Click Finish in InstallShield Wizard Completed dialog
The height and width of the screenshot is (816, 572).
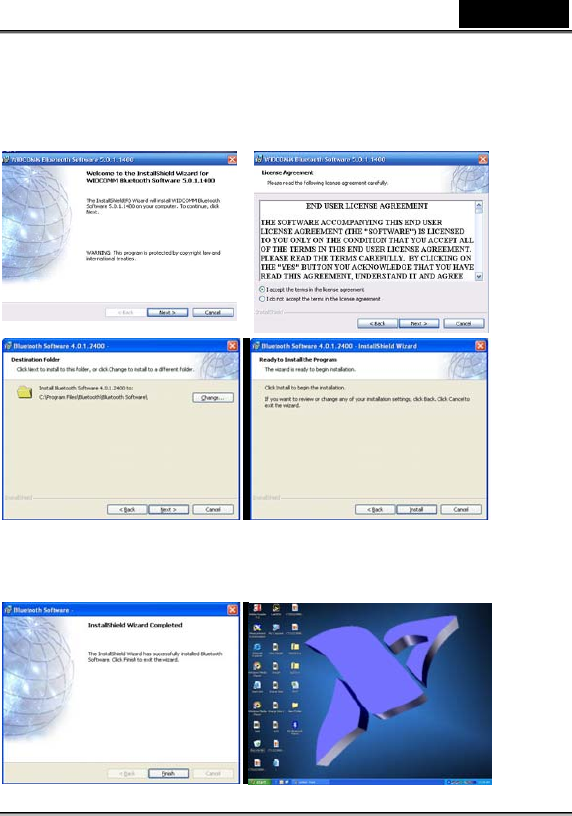click(x=169, y=773)
